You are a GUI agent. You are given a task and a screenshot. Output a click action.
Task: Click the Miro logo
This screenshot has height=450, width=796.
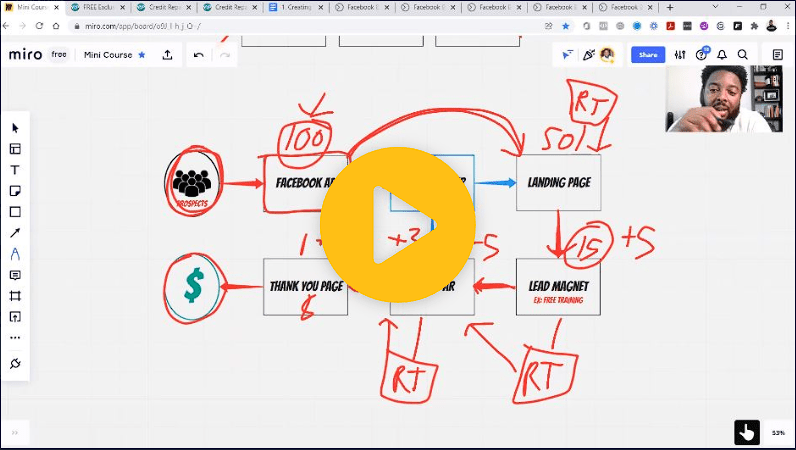click(x=25, y=54)
